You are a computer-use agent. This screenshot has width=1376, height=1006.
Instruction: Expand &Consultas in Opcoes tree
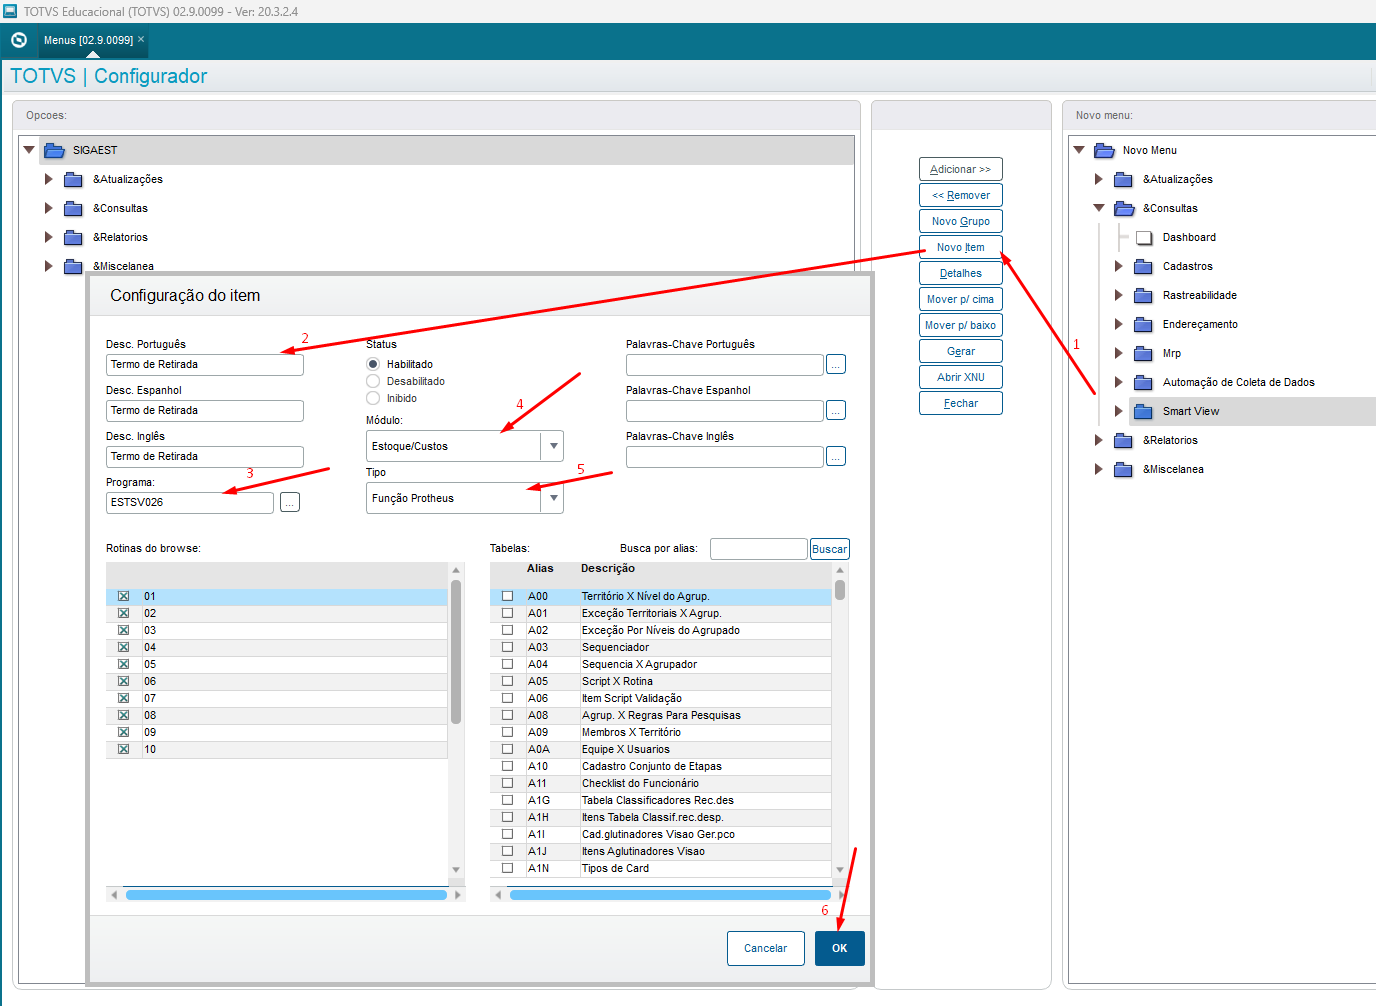(x=48, y=208)
